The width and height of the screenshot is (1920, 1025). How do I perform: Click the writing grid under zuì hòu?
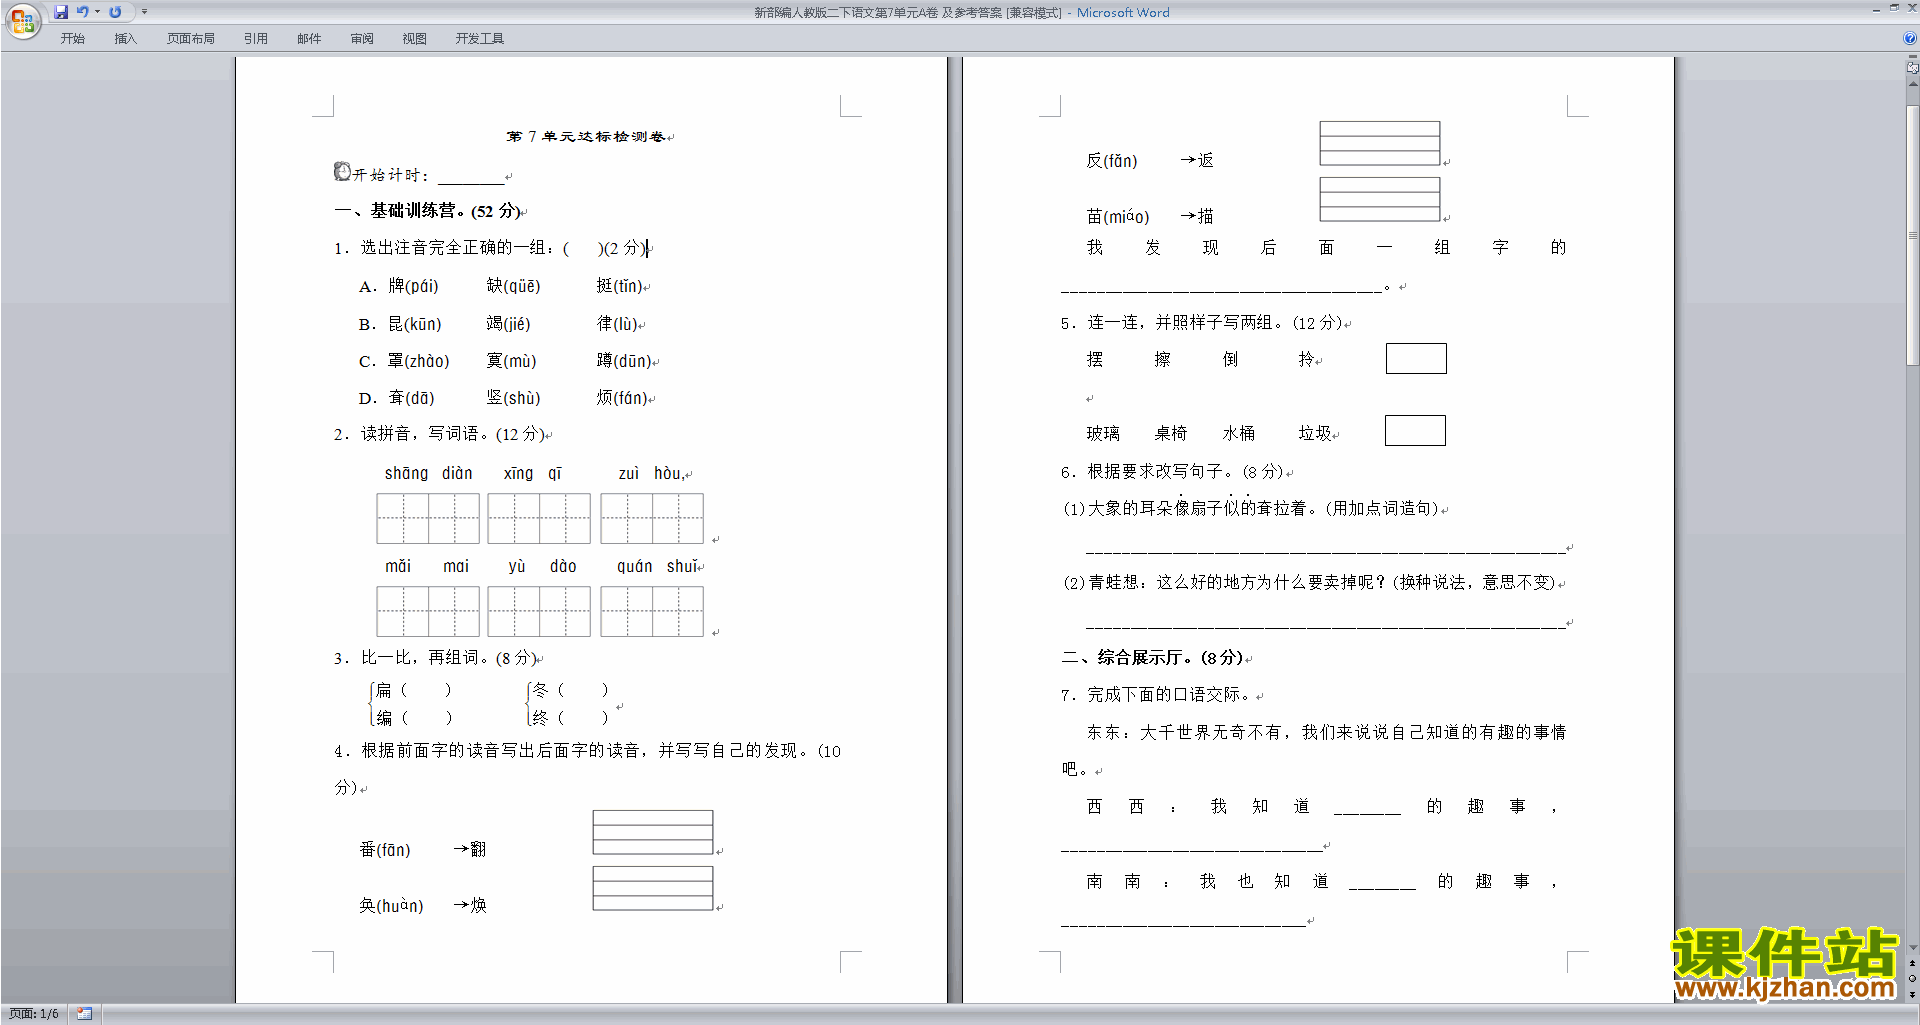pos(652,518)
